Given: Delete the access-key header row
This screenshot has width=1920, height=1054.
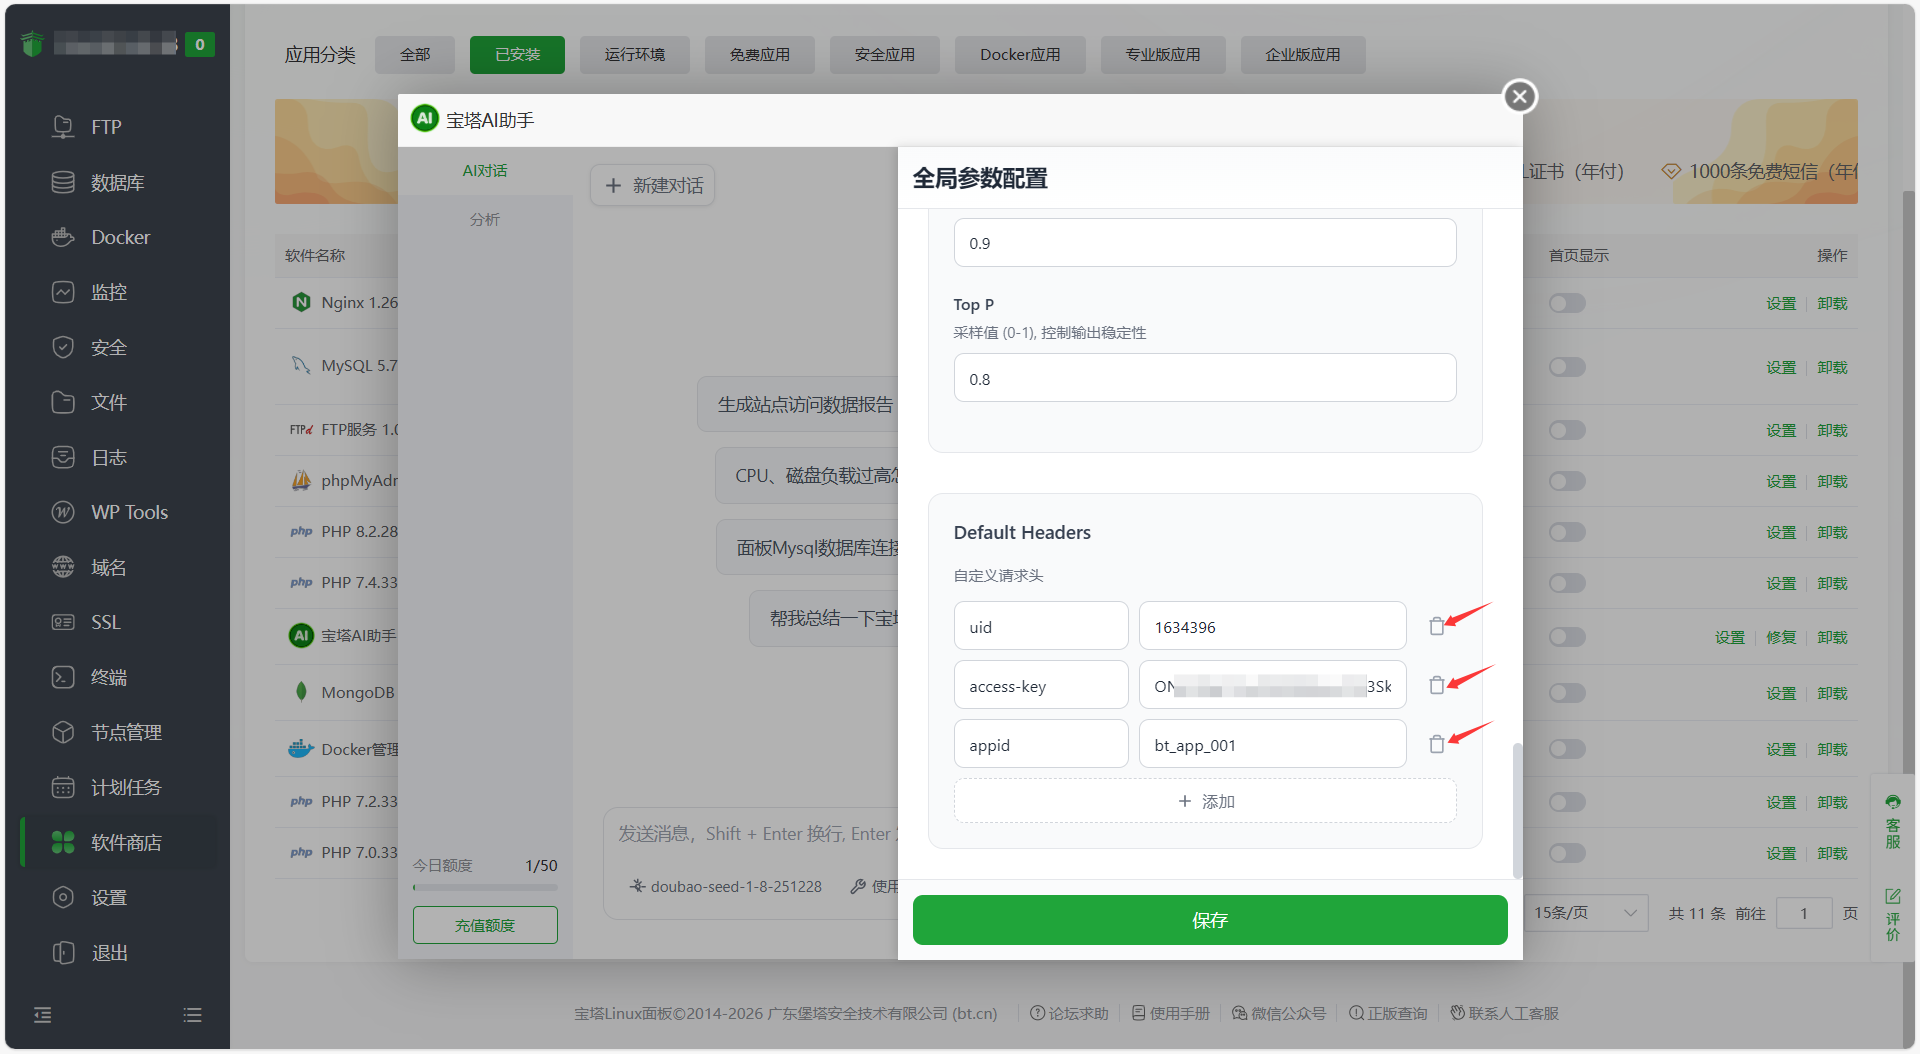Looking at the screenshot, I should 1436,686.
